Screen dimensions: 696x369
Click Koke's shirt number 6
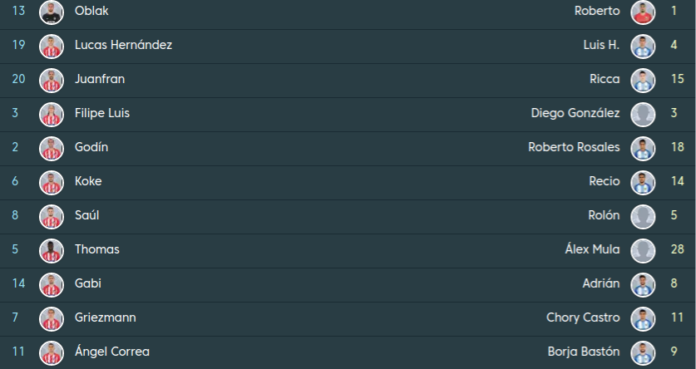pos(15,181)
